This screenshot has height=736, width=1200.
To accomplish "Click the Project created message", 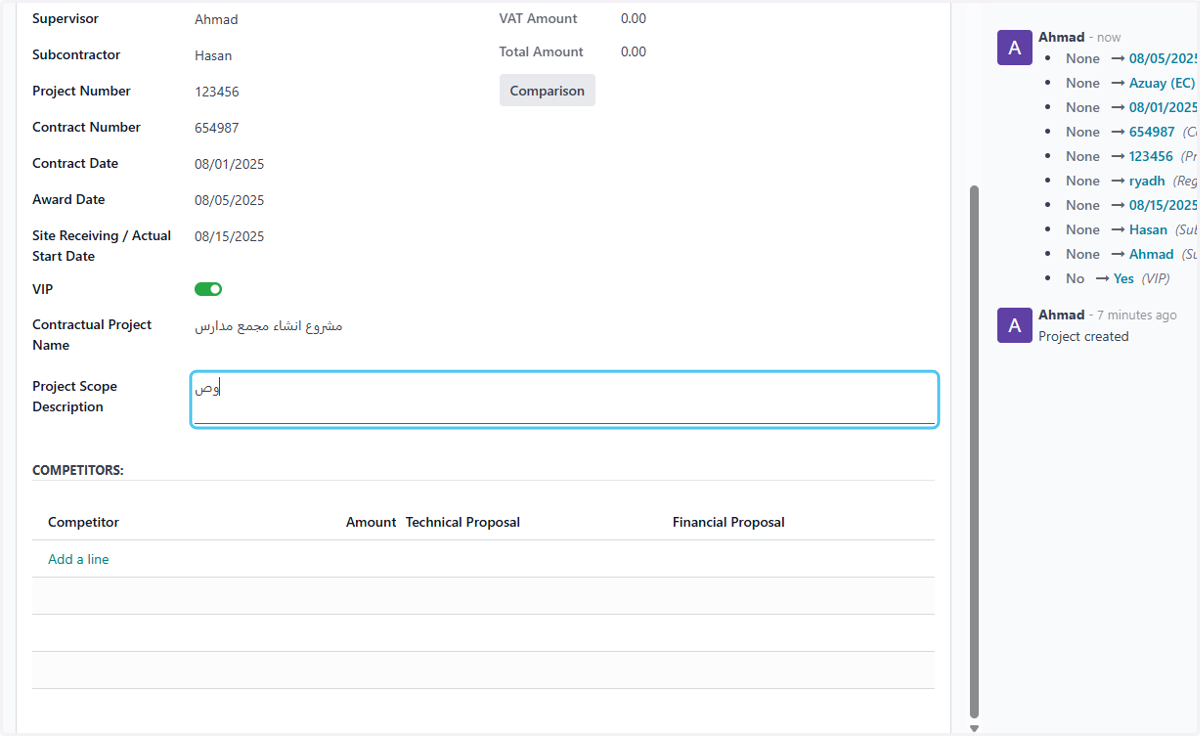I will [x=1083, y=336].
